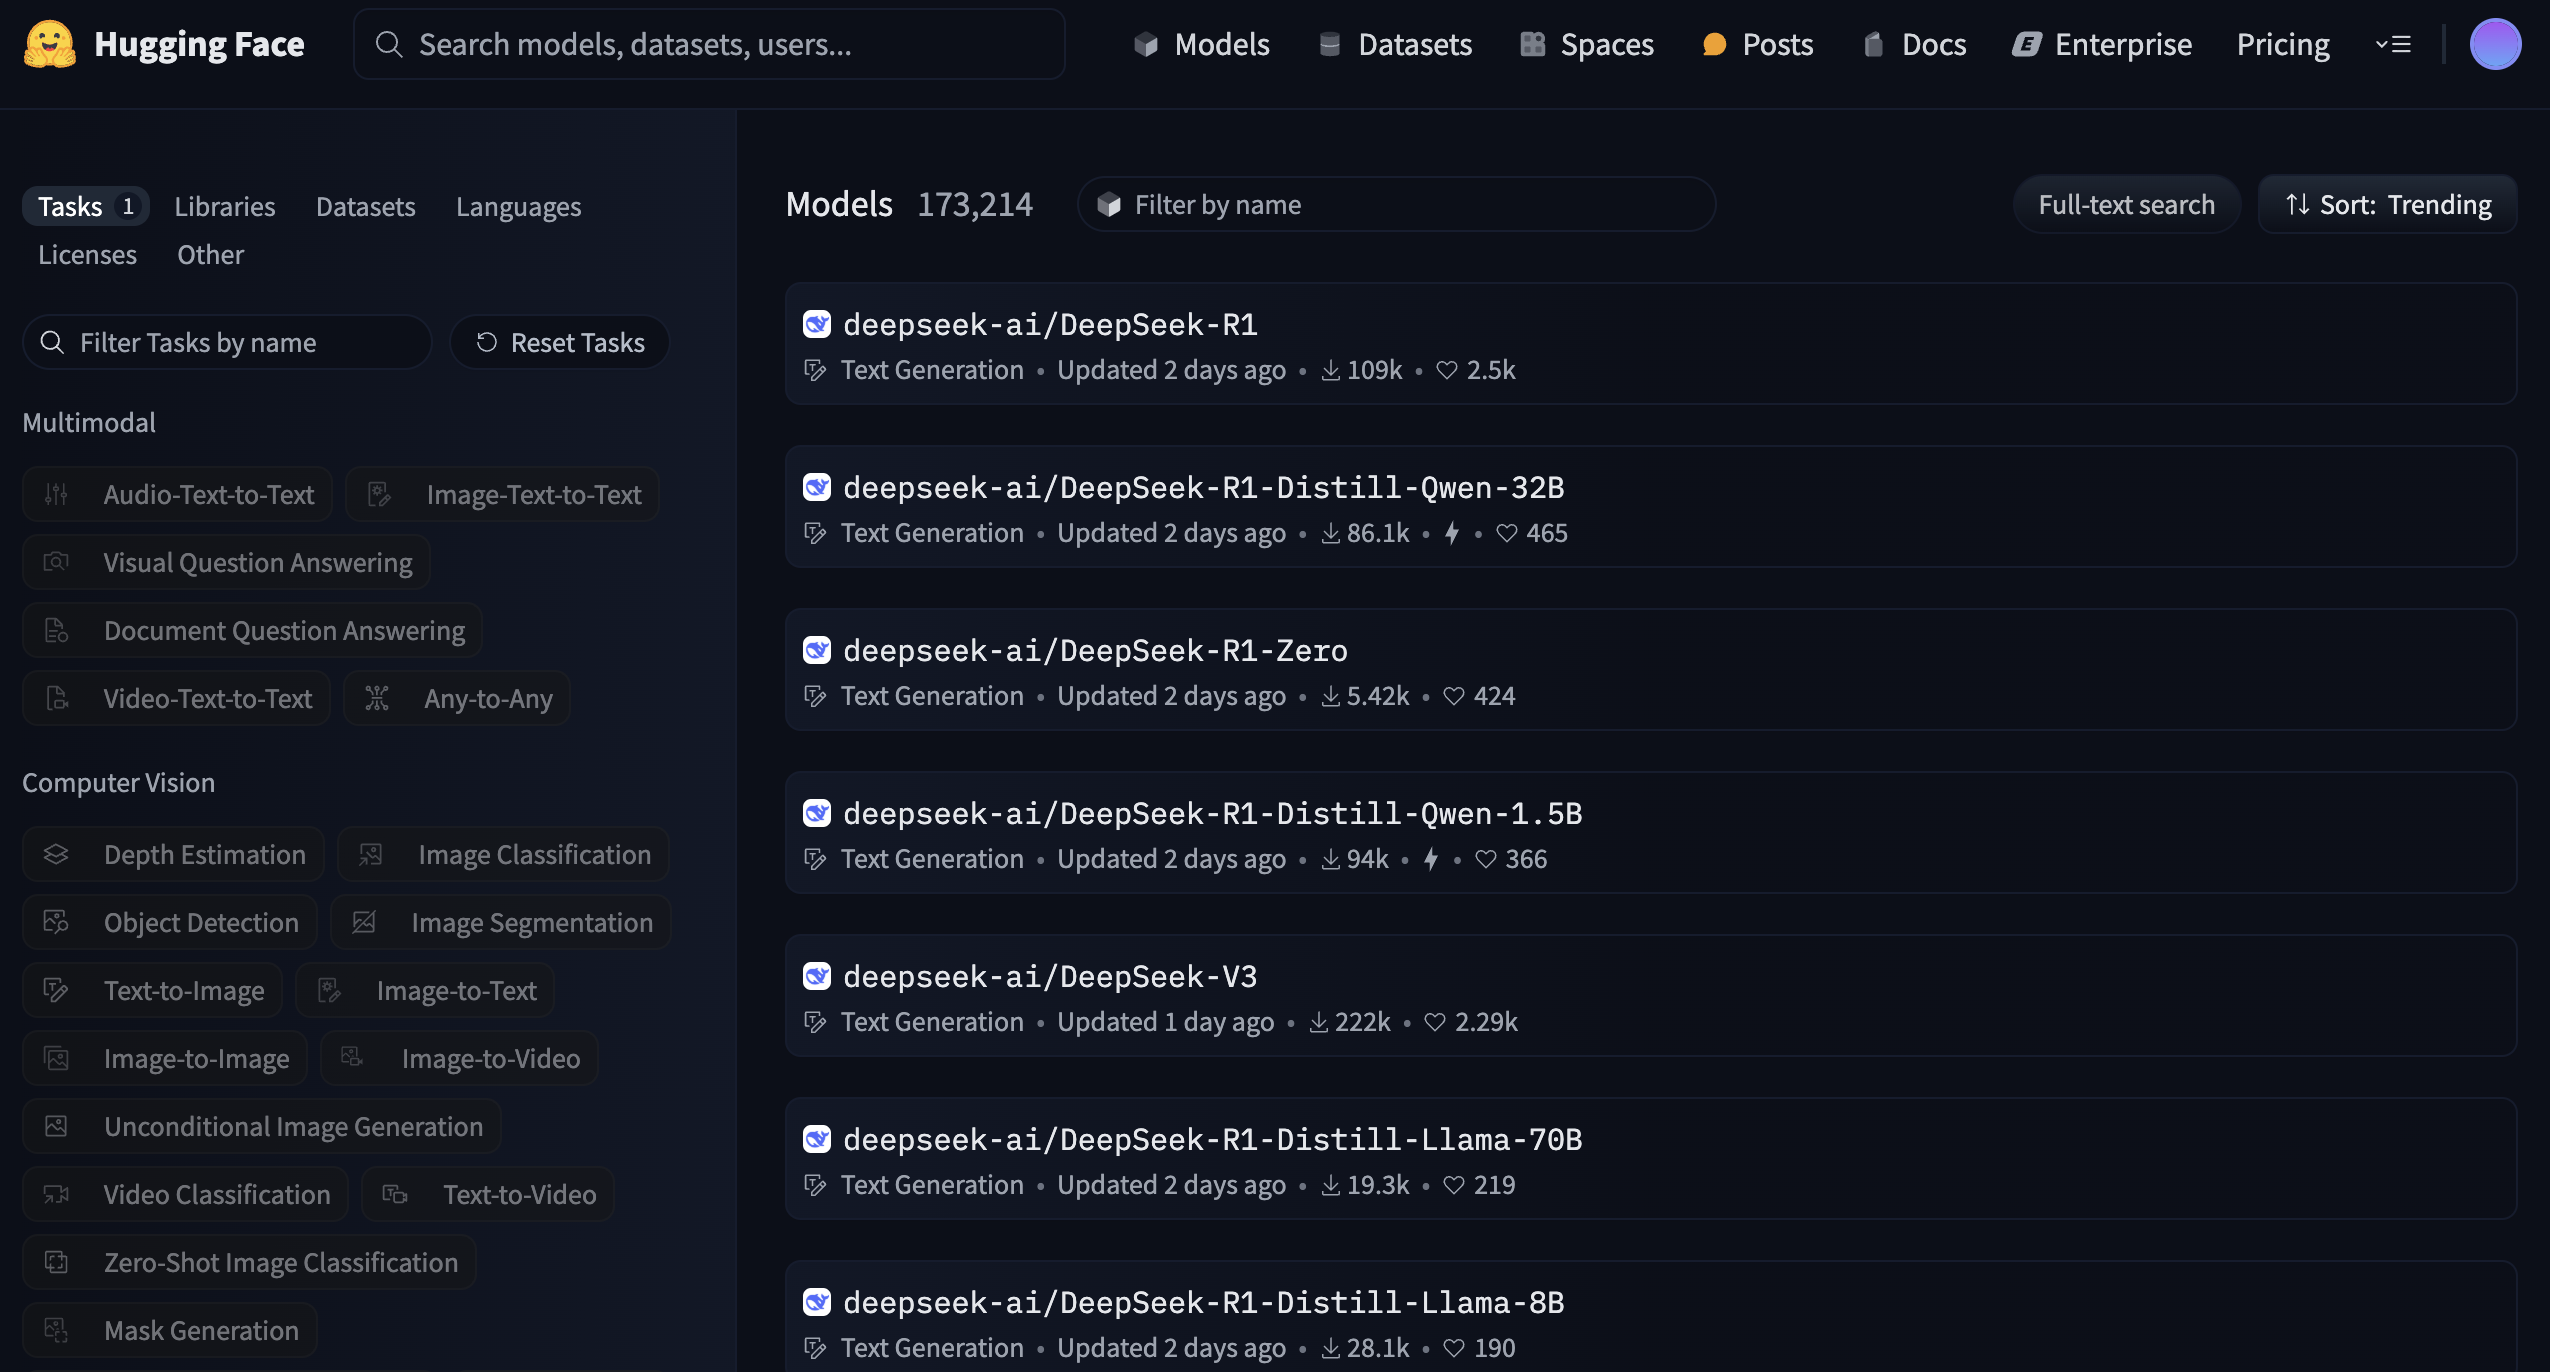Click the Image-to-Video task icon
Screen dimensions: 2550x1372
click(x=351, y=1057)
